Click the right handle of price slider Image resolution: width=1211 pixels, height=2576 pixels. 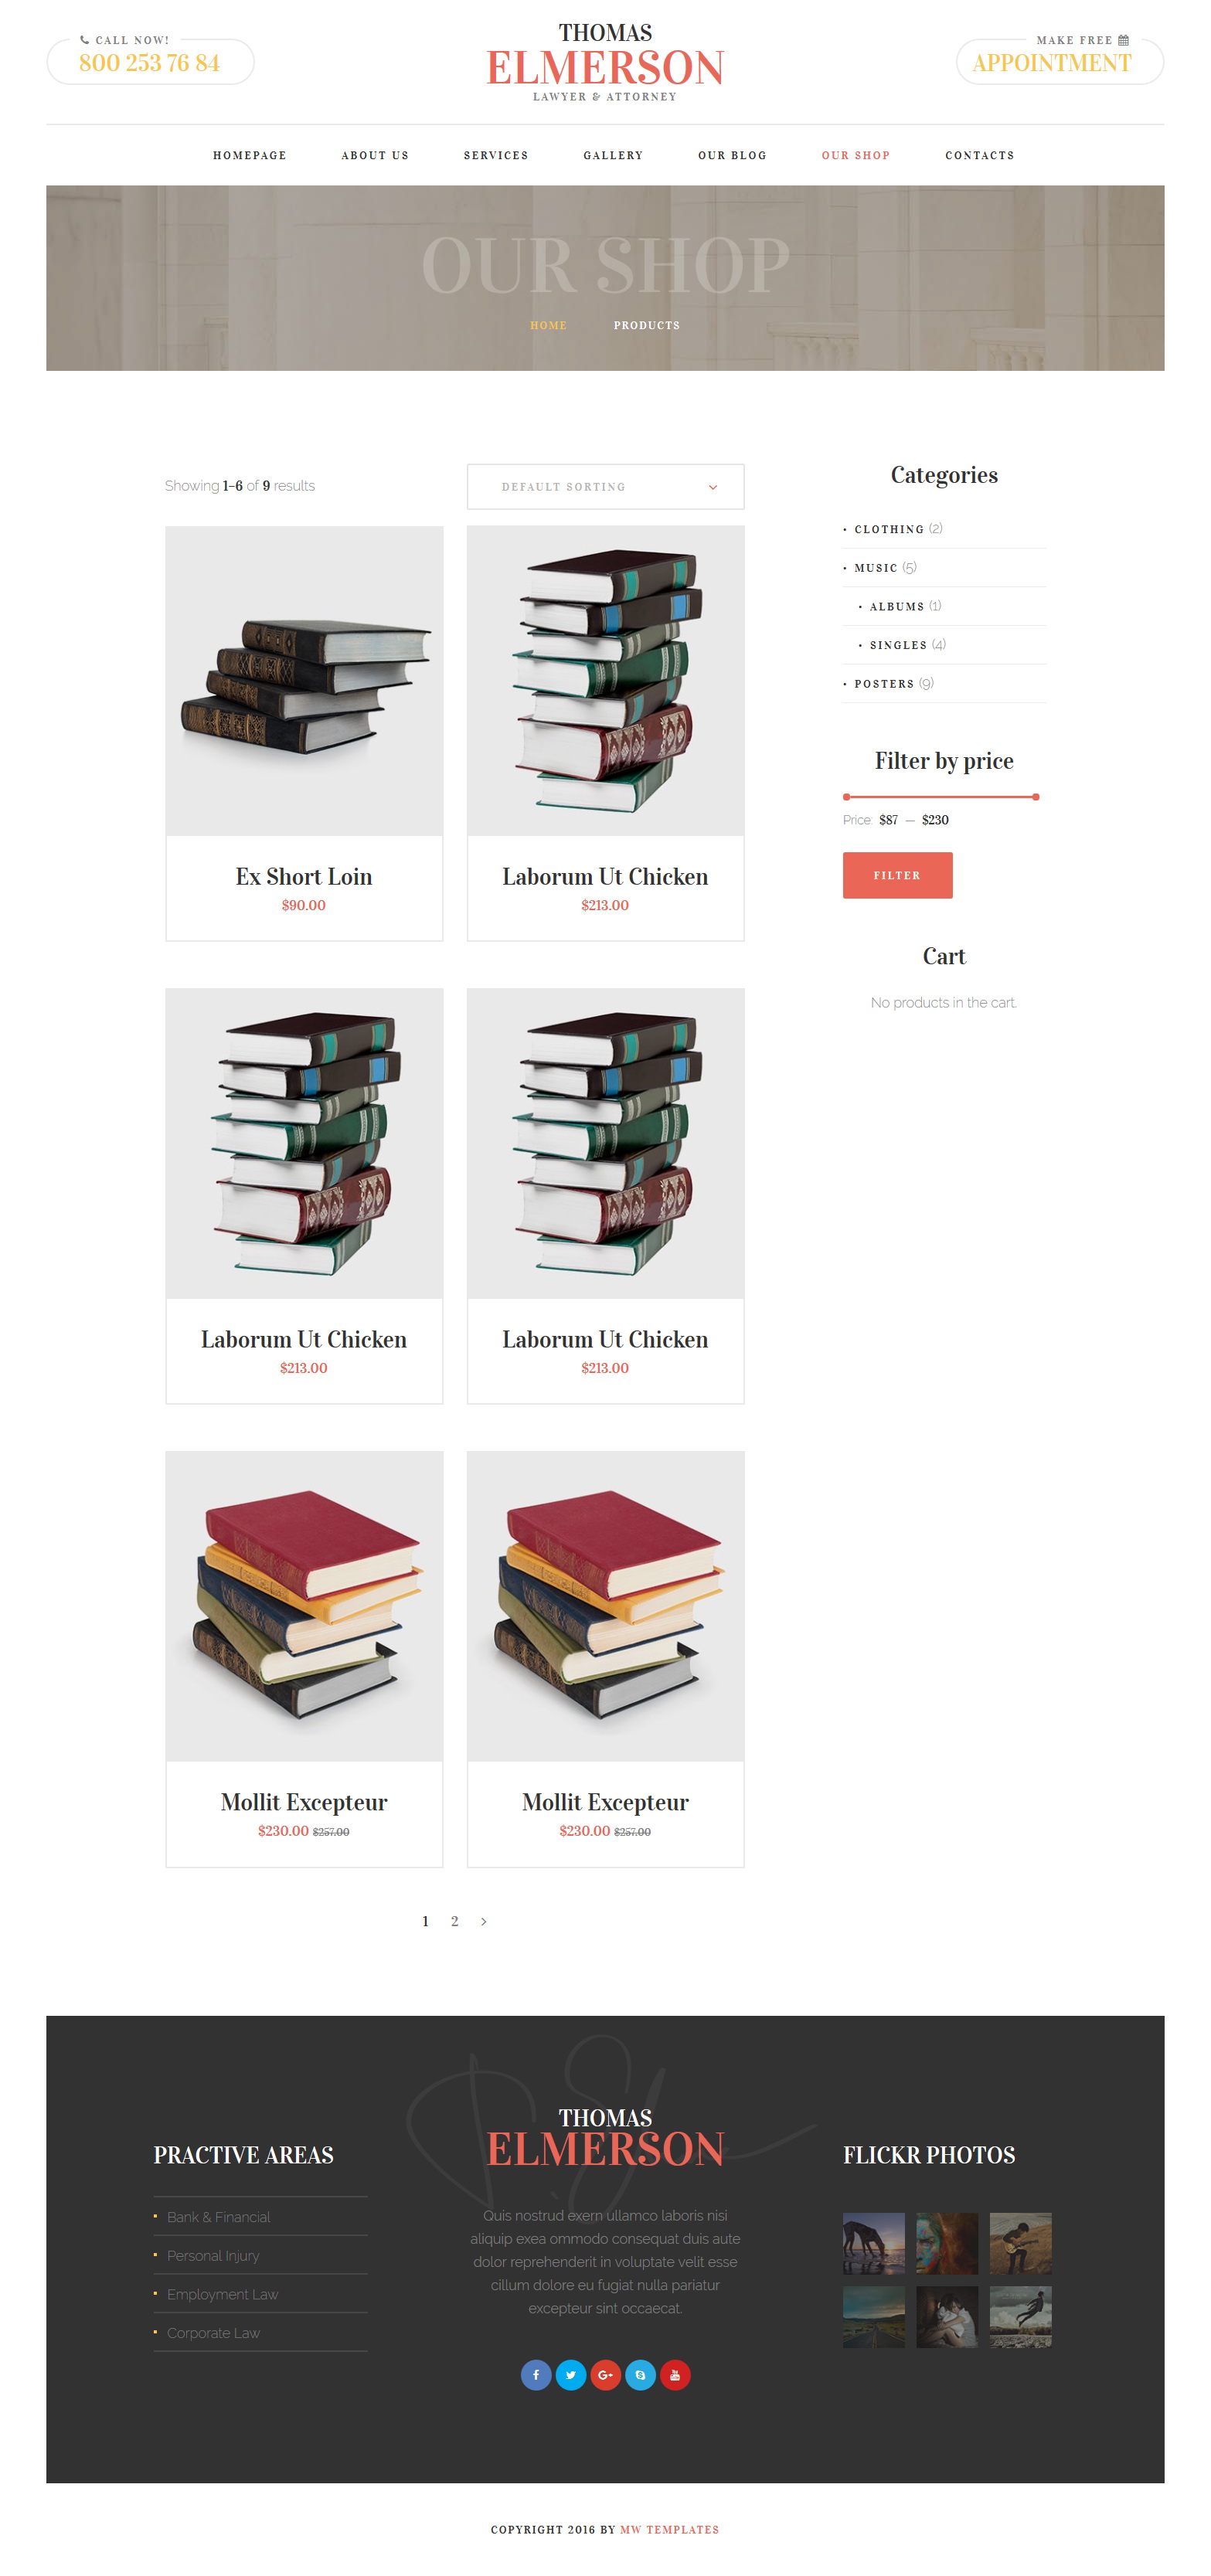point(1035,797)
